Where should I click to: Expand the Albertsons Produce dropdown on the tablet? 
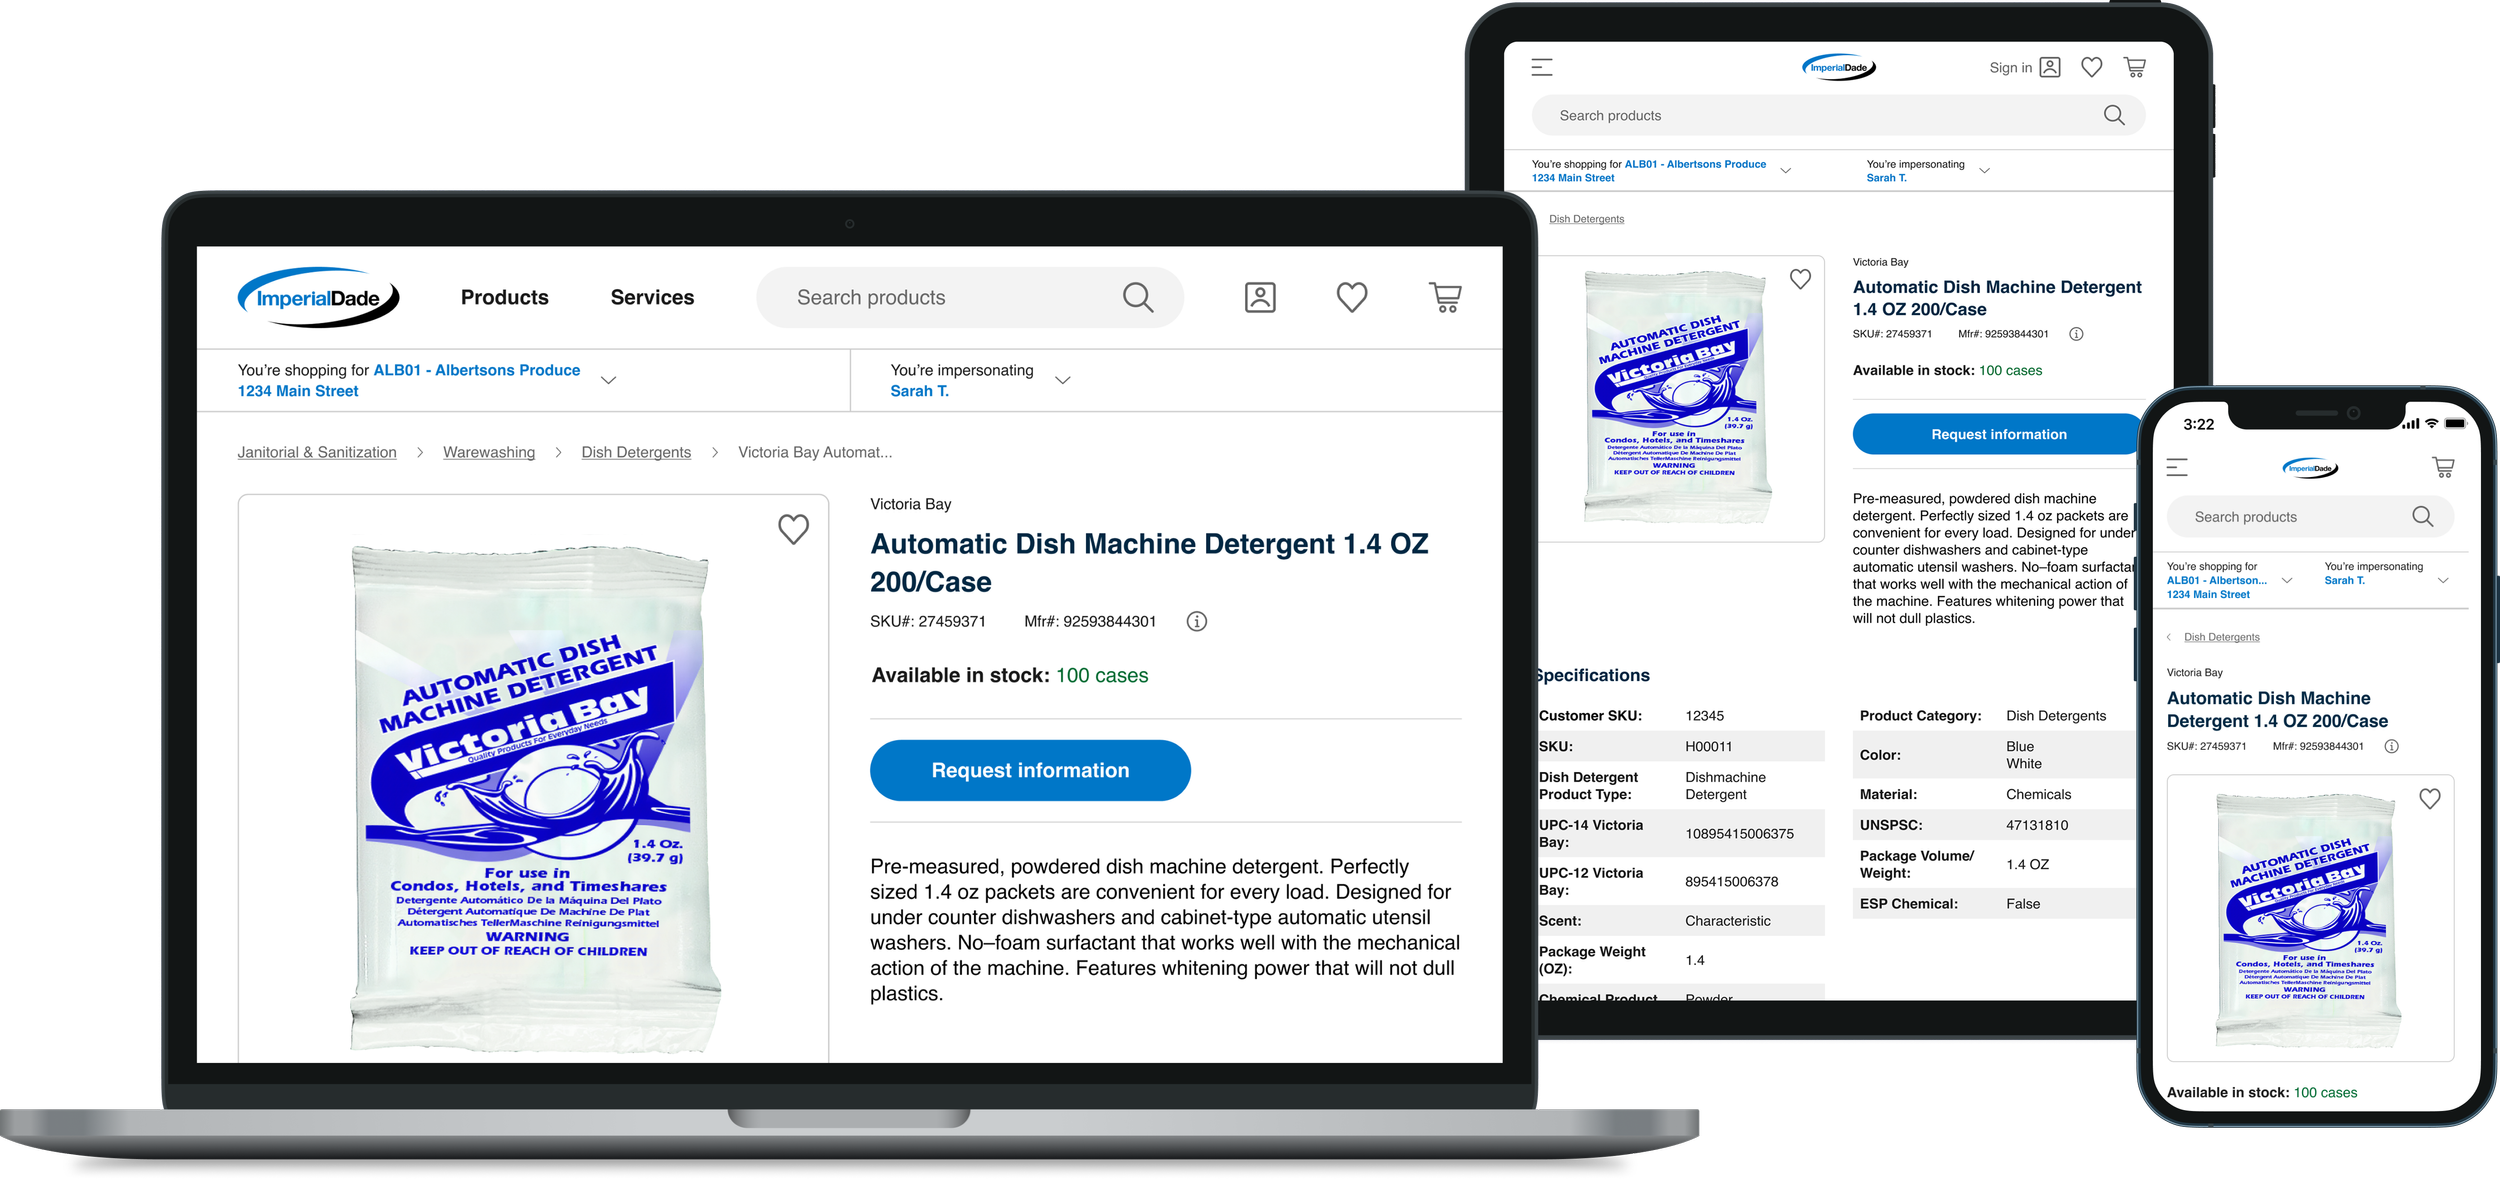(x=1785, y=171)
